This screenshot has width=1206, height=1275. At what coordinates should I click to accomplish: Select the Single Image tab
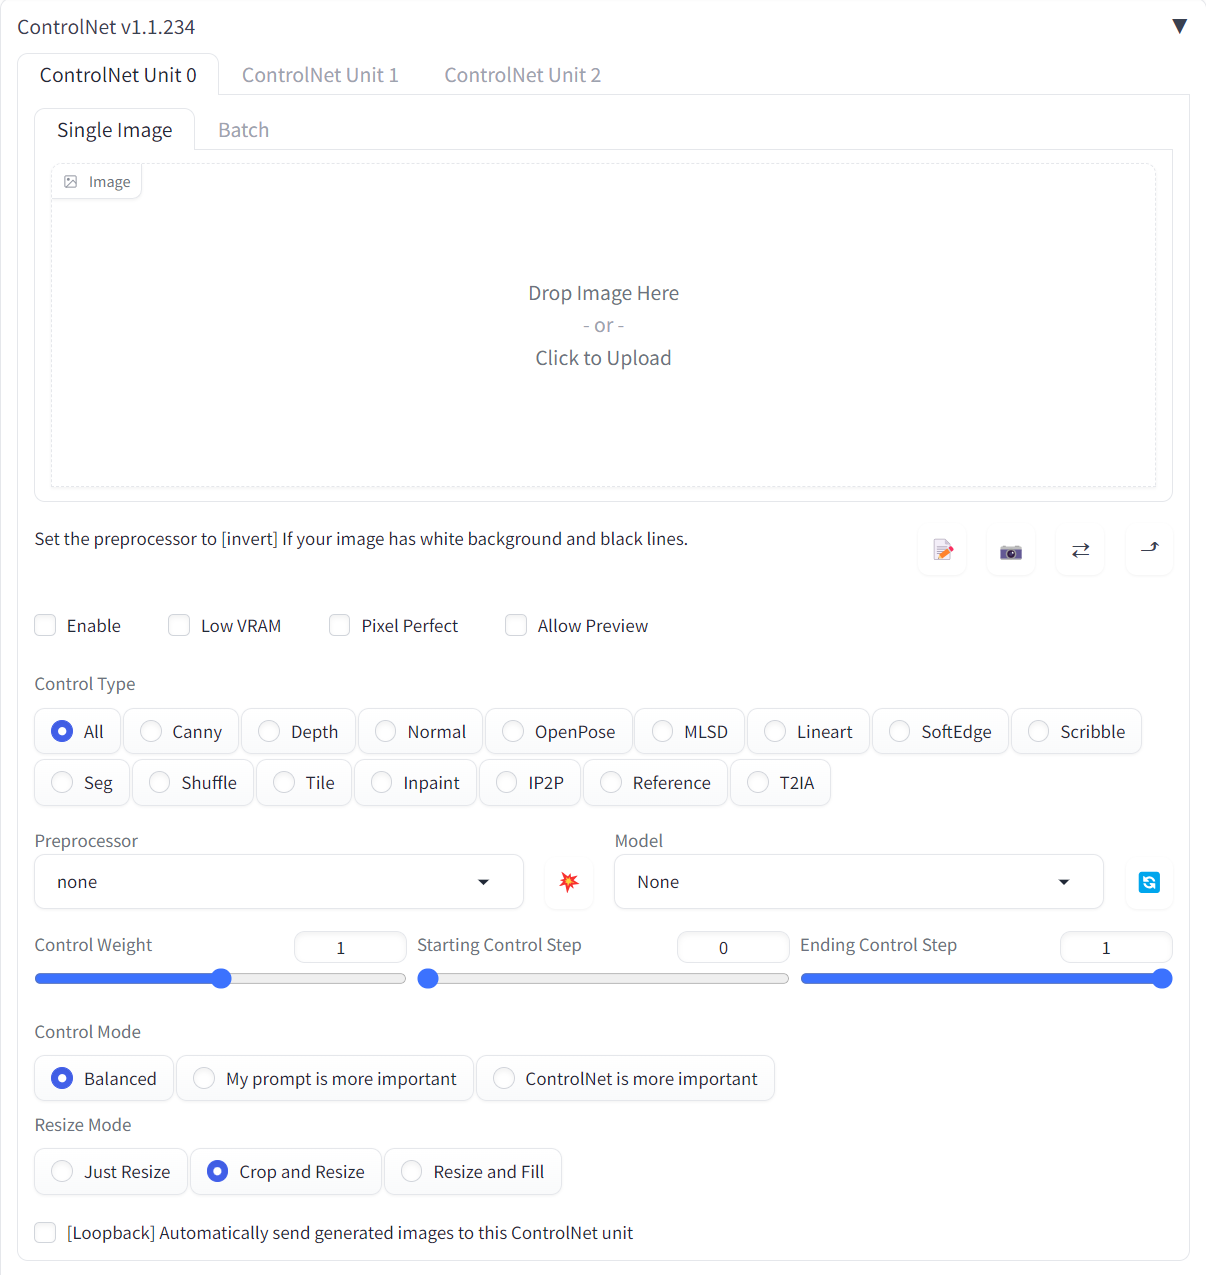coord(114,130)
